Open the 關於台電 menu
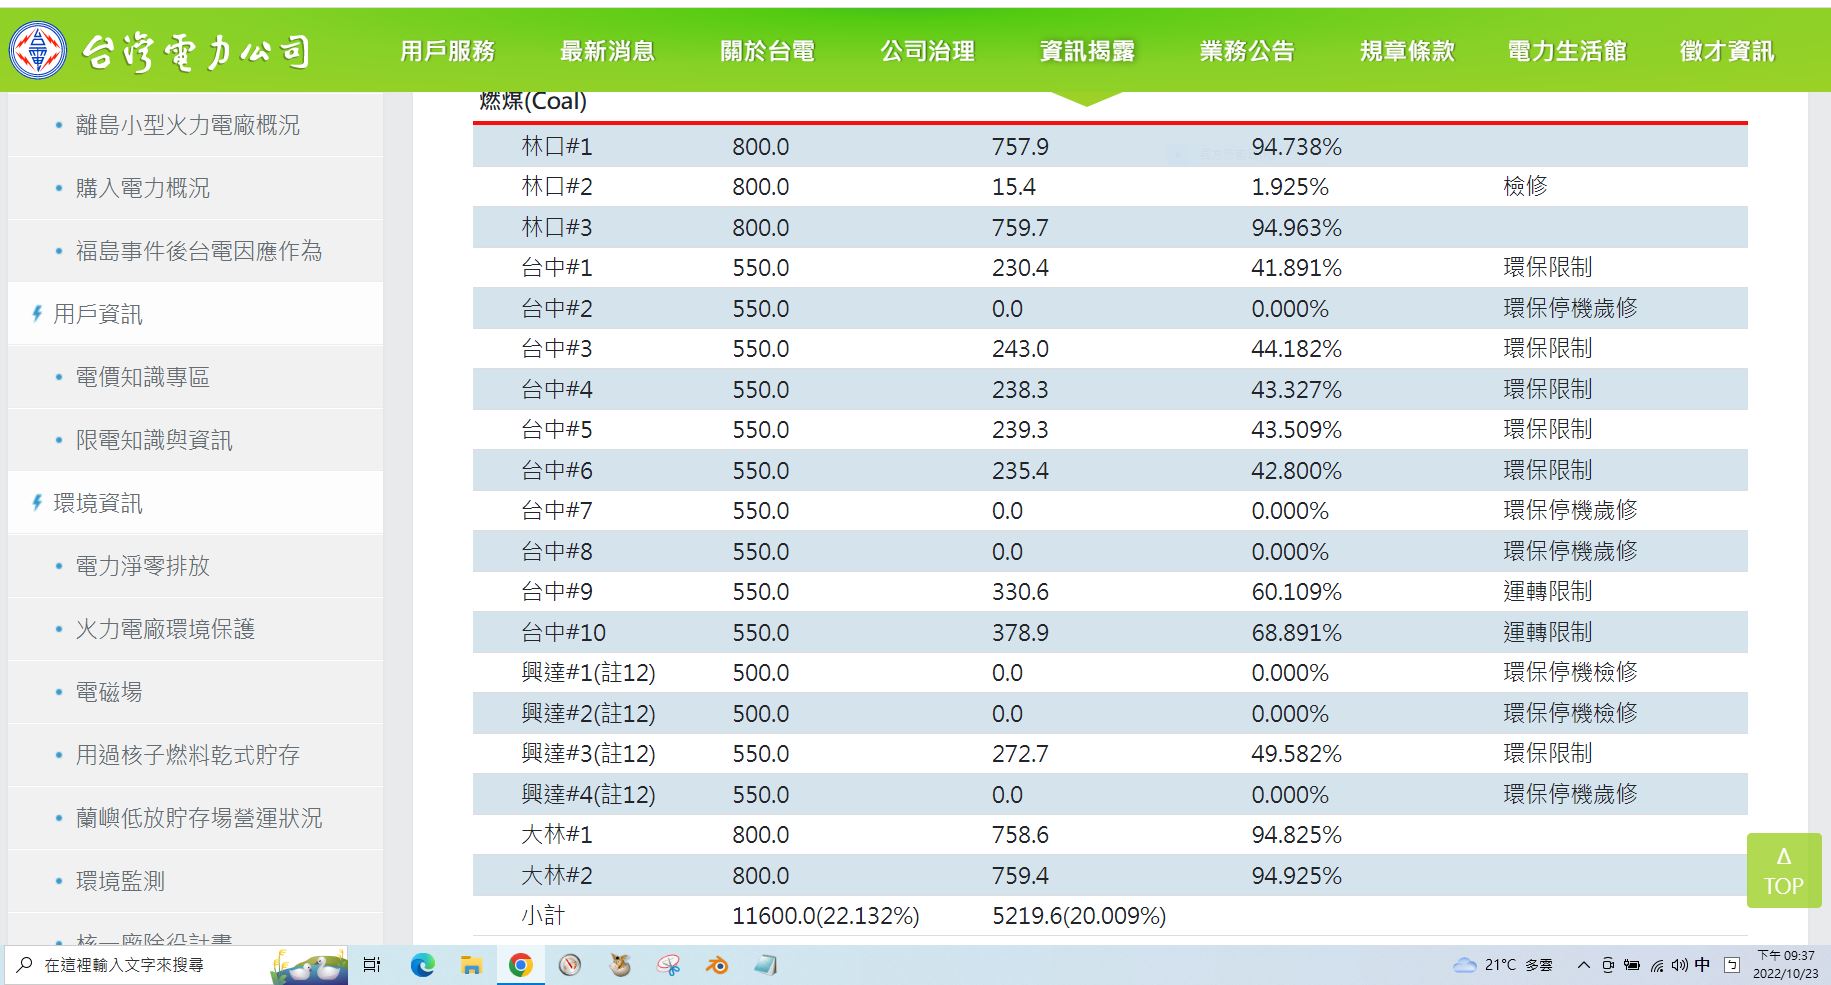The width and height of the screenshot is (1831, 985). pyautogui.click(x=768, y=51)
